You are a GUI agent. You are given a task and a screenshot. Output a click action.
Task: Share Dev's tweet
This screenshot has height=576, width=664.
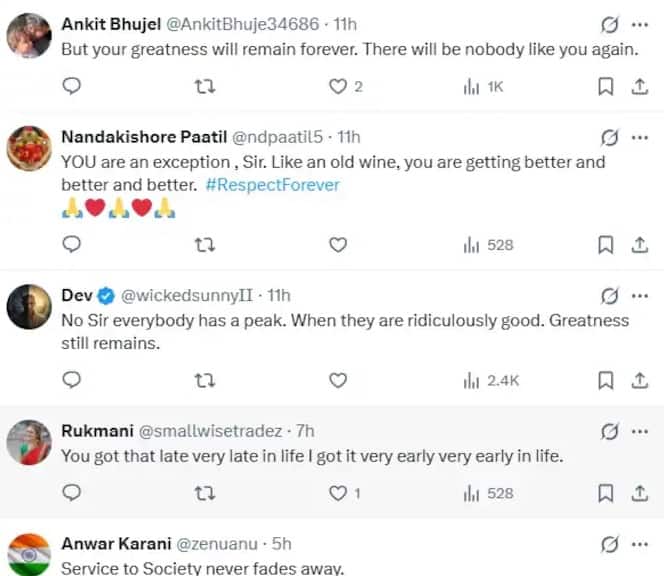click(x=640, y=380)
